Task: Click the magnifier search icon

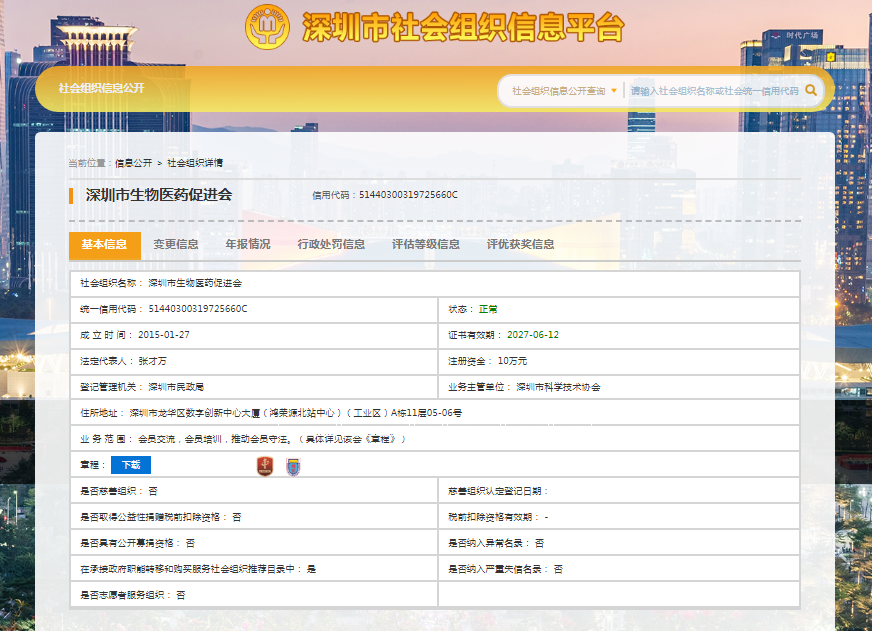Action: 811,90
